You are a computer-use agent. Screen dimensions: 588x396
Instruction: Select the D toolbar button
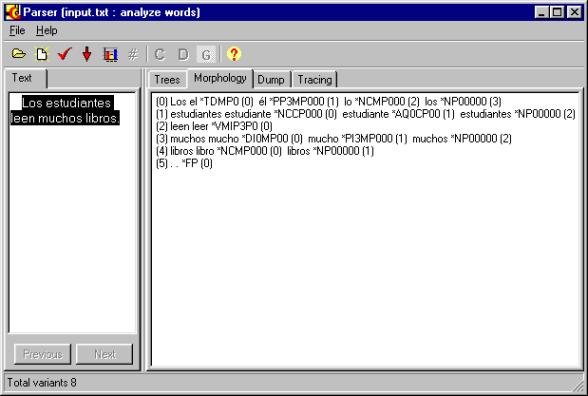pos(183,55)
